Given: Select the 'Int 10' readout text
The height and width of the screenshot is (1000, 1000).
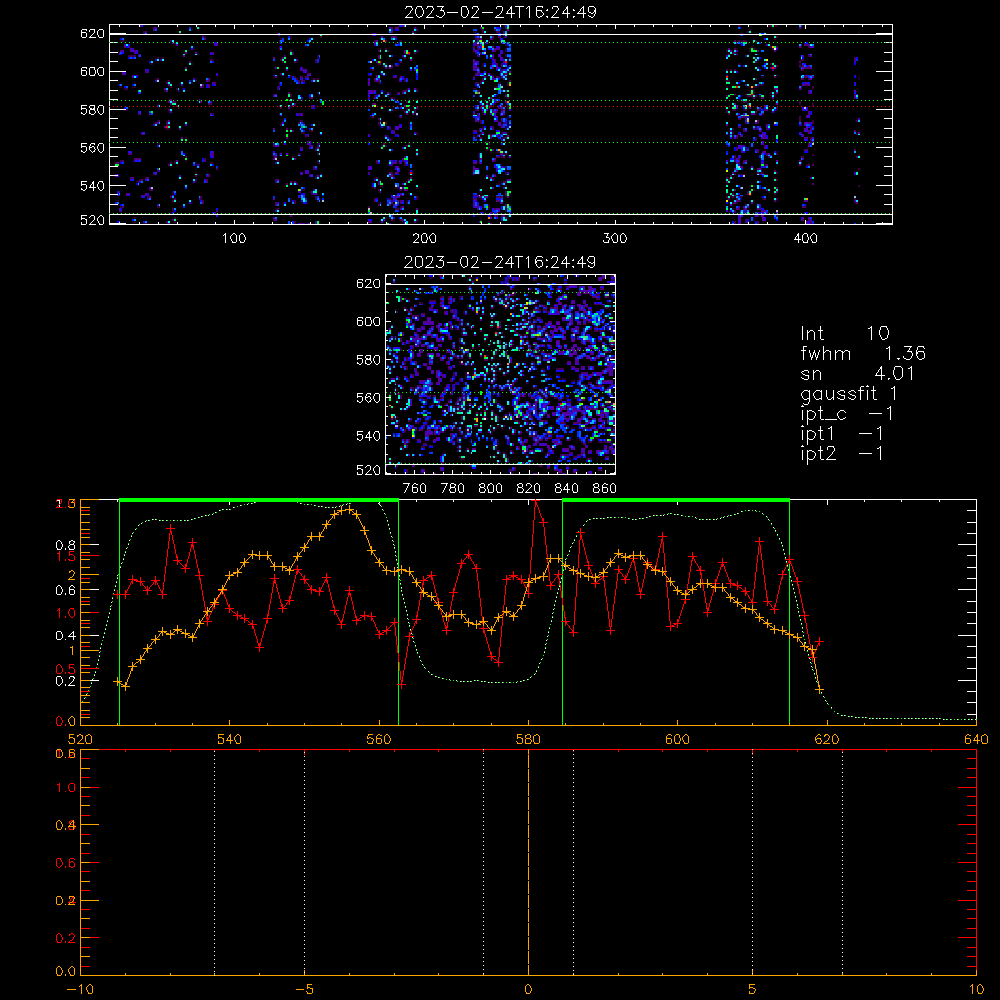Looking at the screenshot, I should point(844,333).
